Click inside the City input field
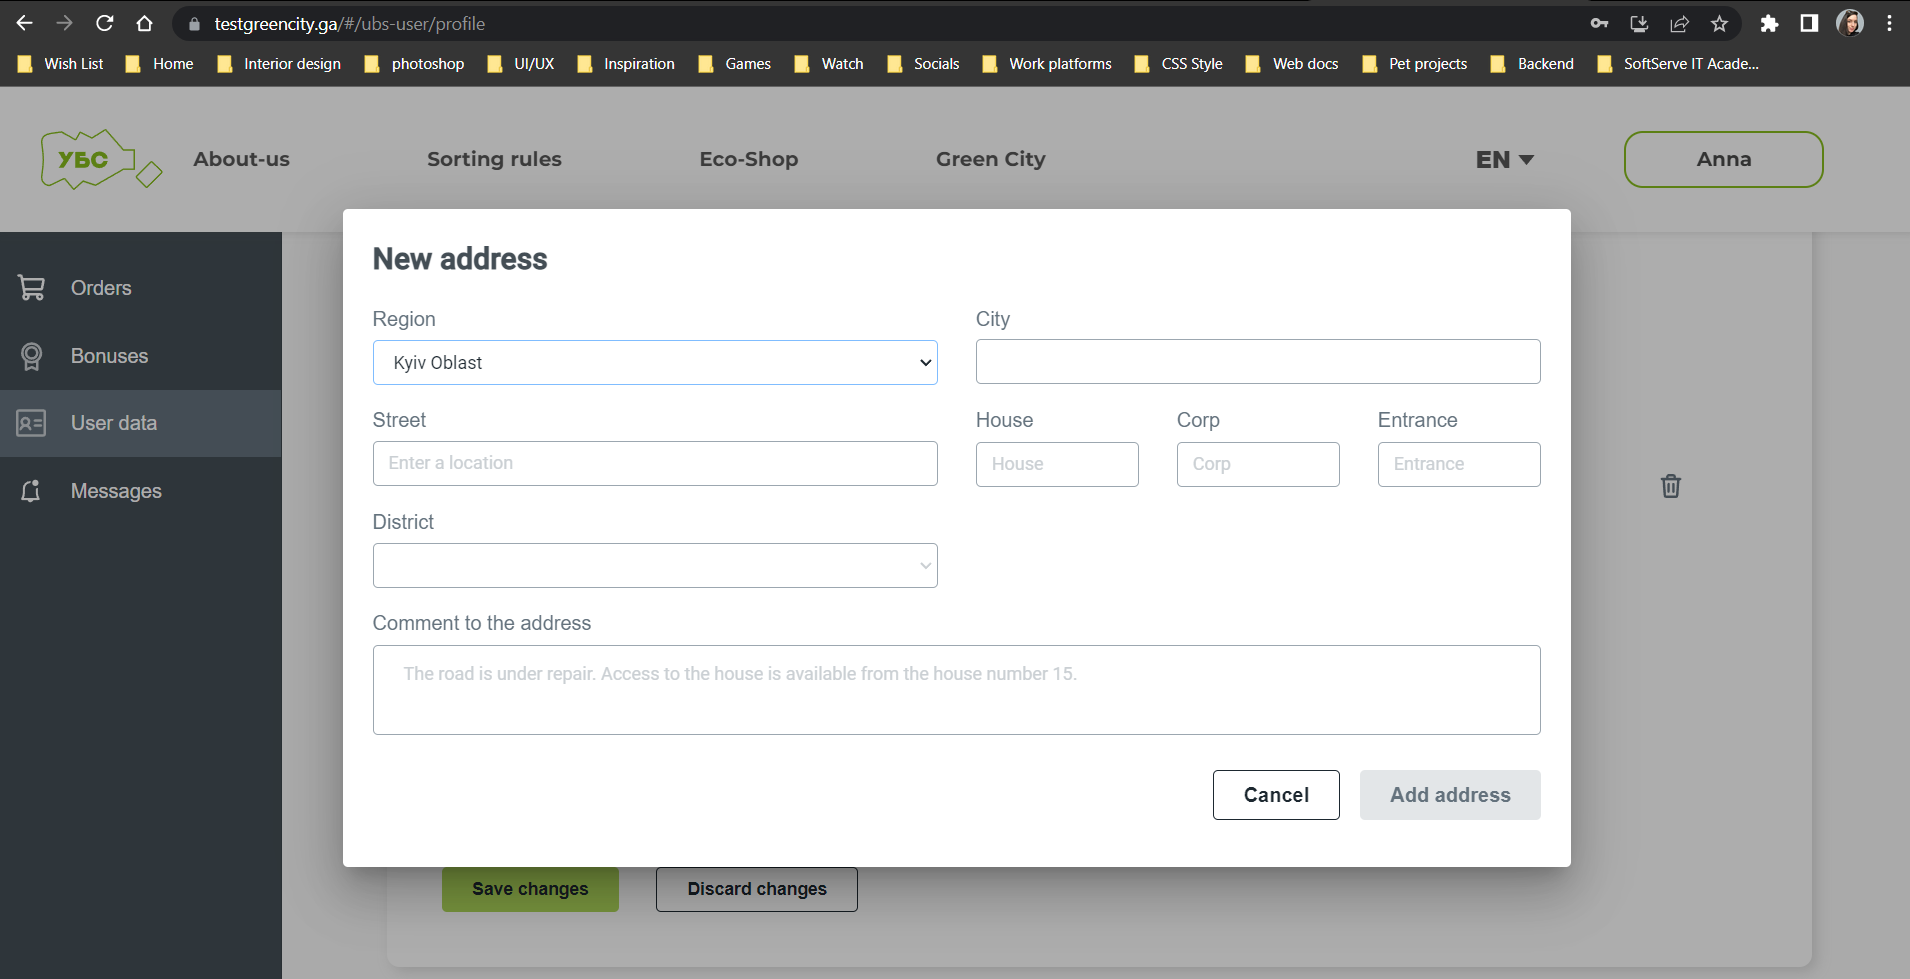 (x=1257, y=361)
